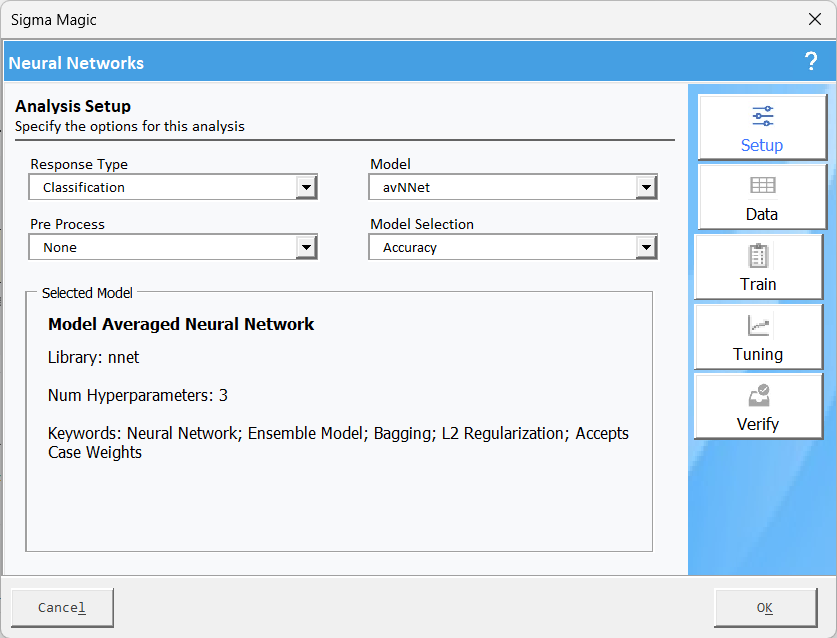Image resolution: width=837 pixels, height=638 pixels.
Task: Click the Data table grid icon
Action: [762, 186]
